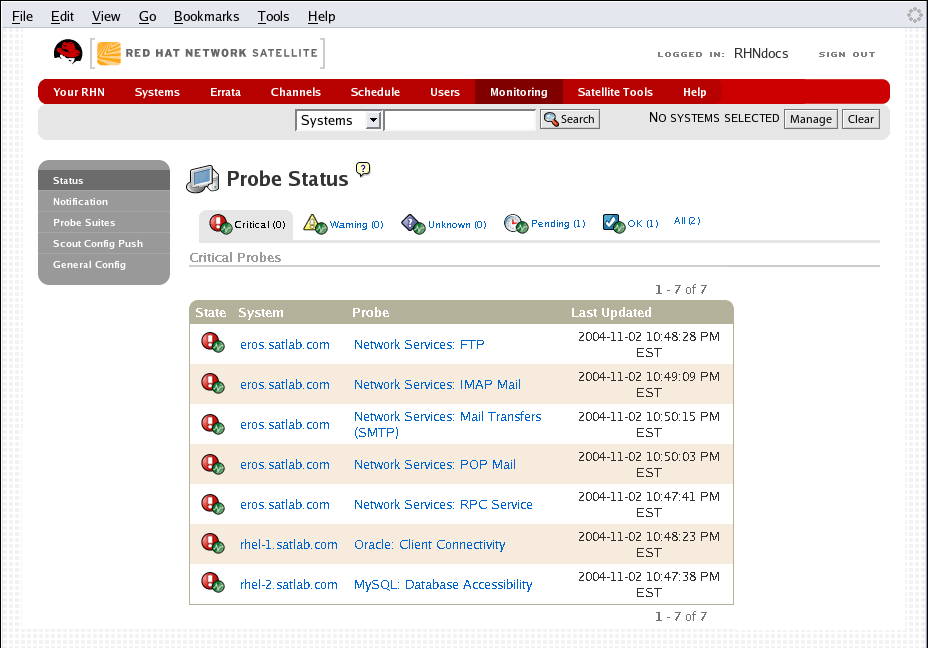Open the Network Services: RPC Service probe

point(443,505)
